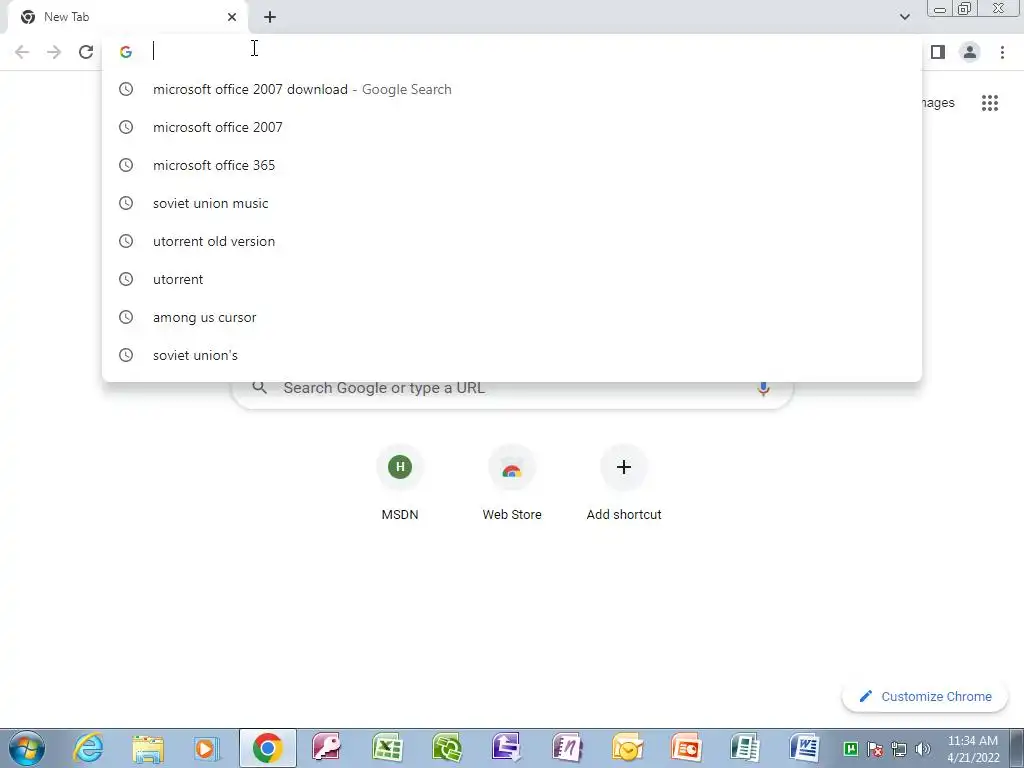Open the Web Store shortcut

tap(512, 483)
